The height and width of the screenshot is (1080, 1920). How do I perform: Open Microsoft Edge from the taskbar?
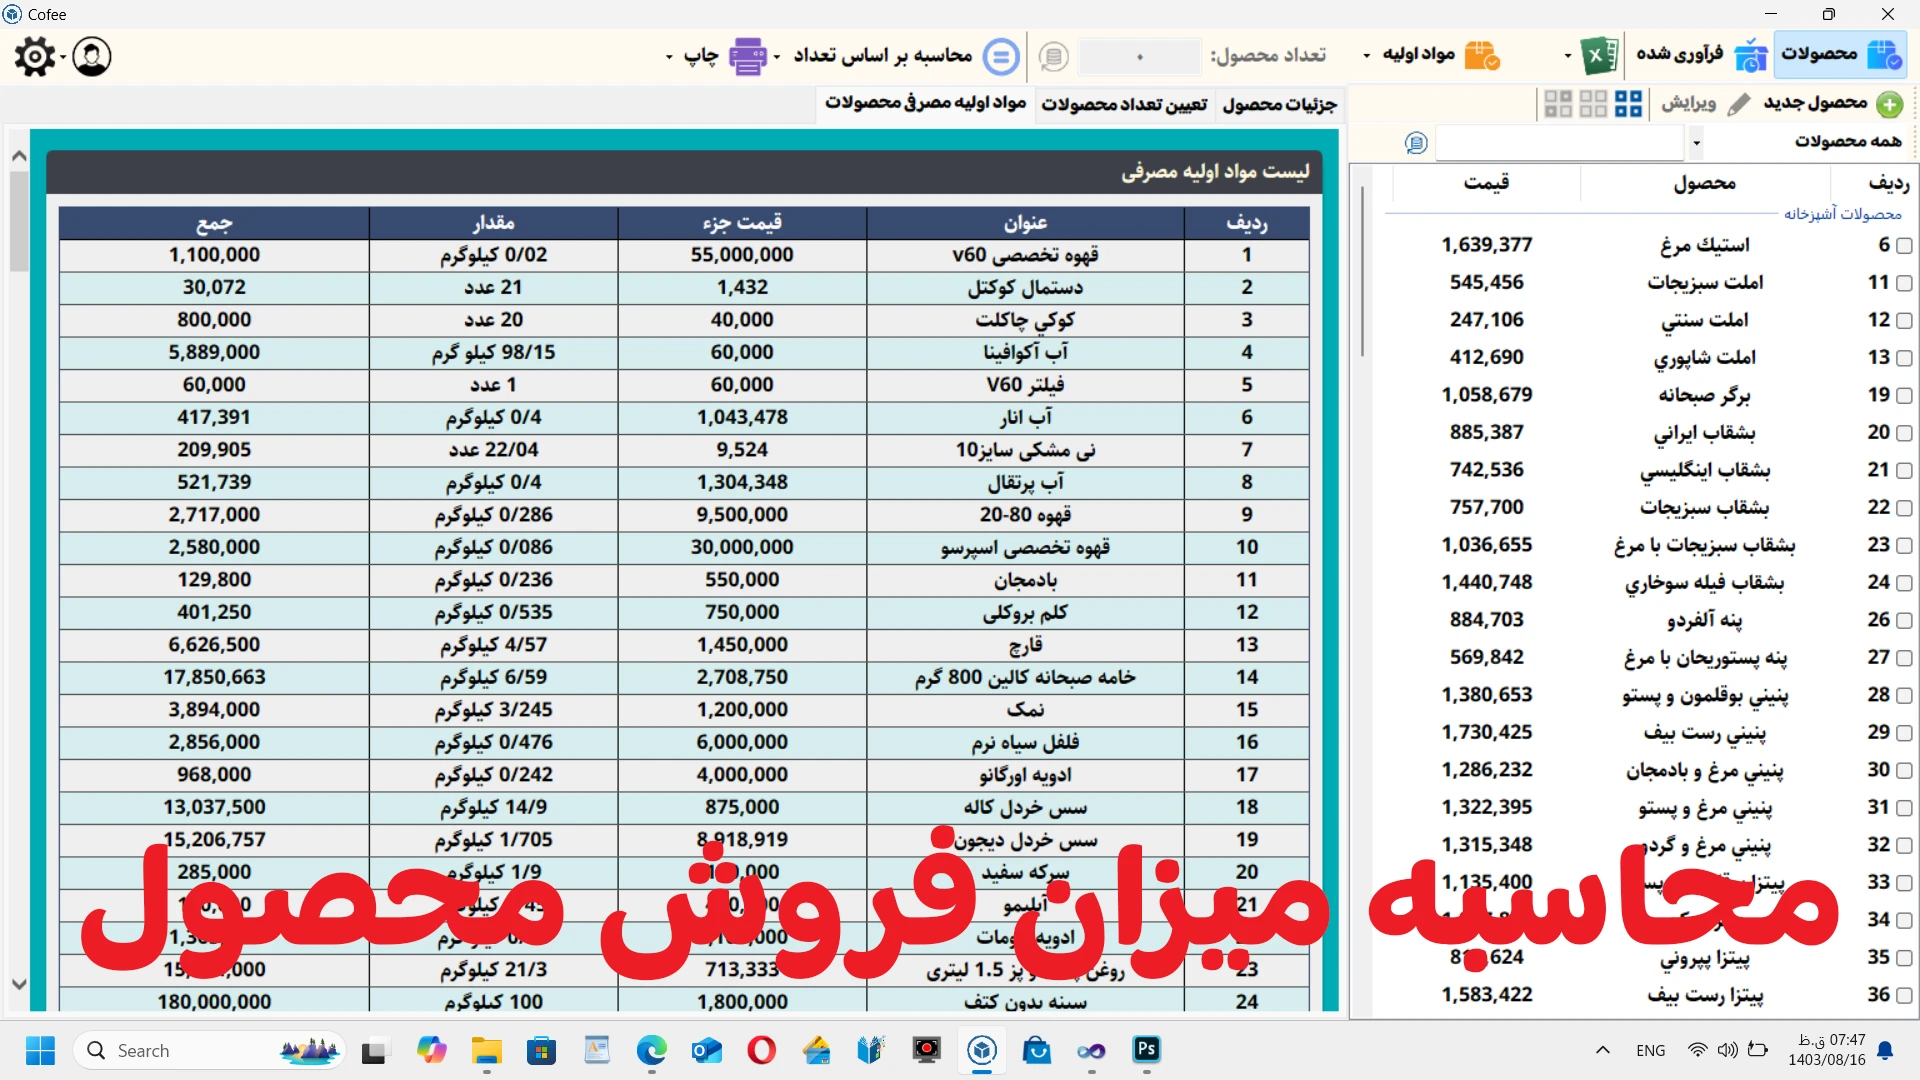click(x=651, y=1051)
